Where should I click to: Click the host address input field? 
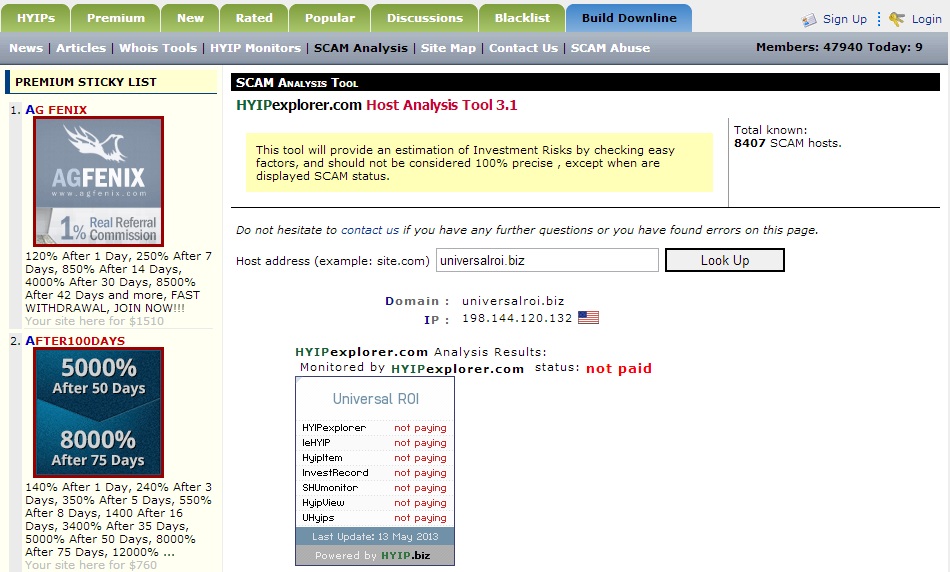point(547,260)
